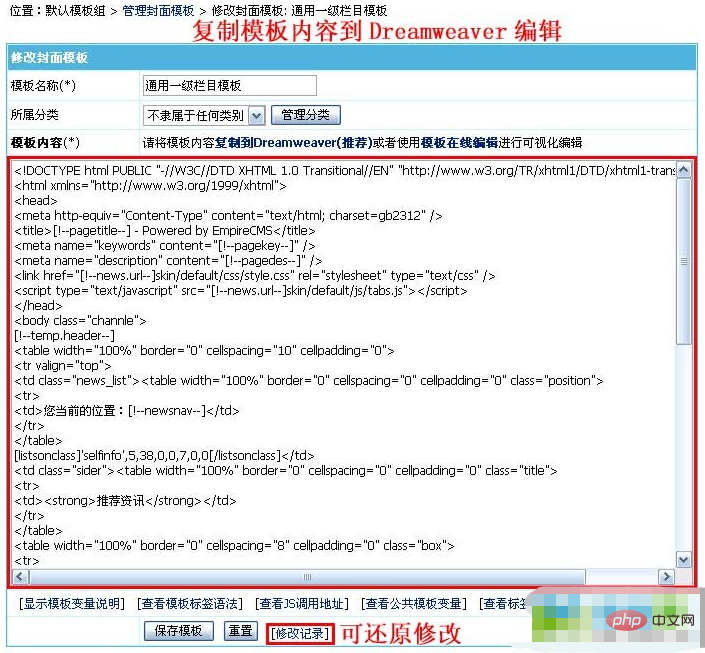
Task: Click the <title>[!--pagetitle--] line
Action: (165, 230)
